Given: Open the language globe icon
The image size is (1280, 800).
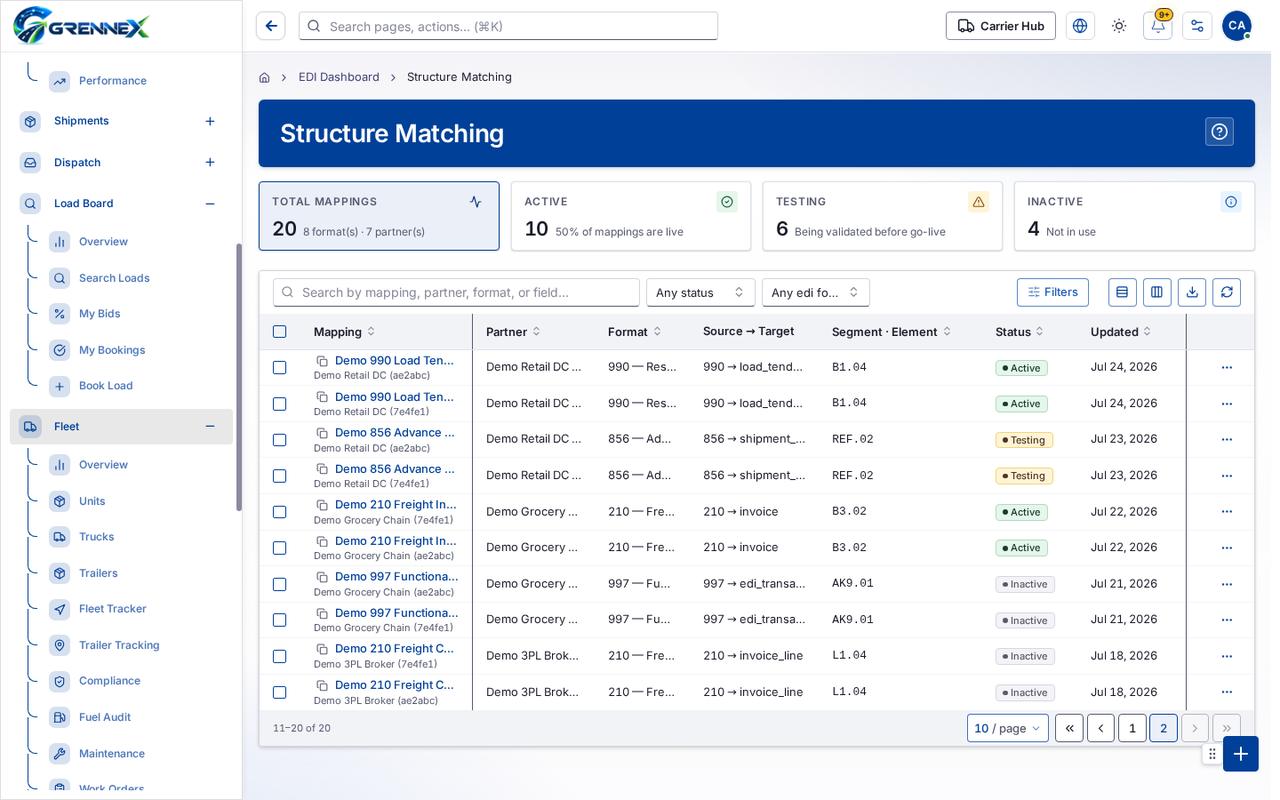Looking at the screenshot, I should pos(1080,26).
